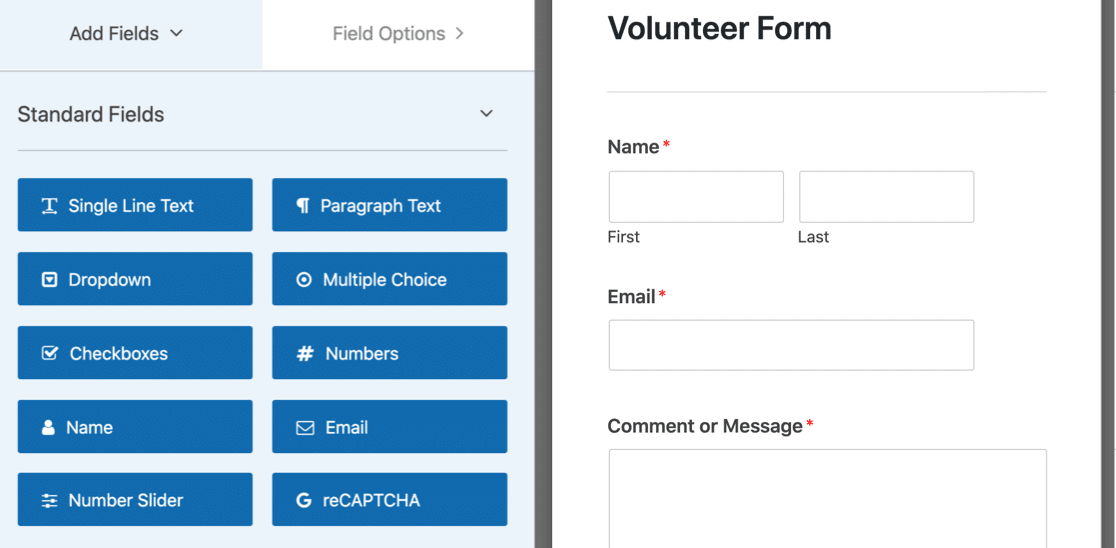Screen dimensions: 1116x548
Task: Add a Number Slider field
Action: tap(135, 500)
